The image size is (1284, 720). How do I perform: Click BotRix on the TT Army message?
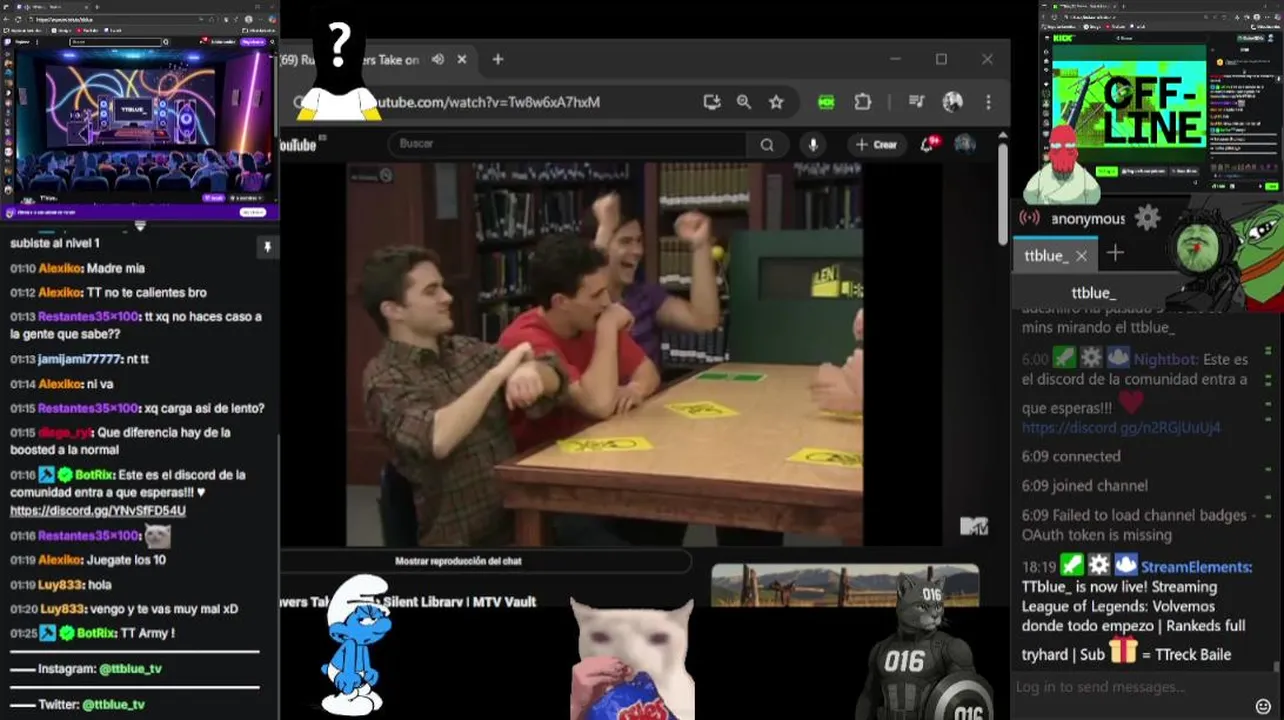[95, 633]
